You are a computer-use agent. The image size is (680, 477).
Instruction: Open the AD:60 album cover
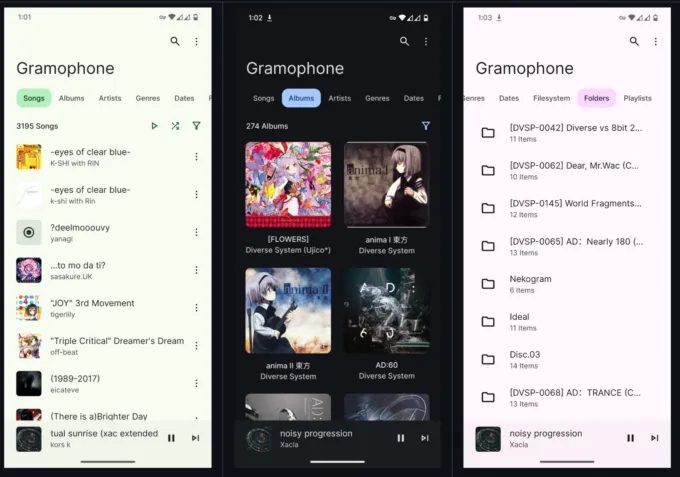[386, 312]
